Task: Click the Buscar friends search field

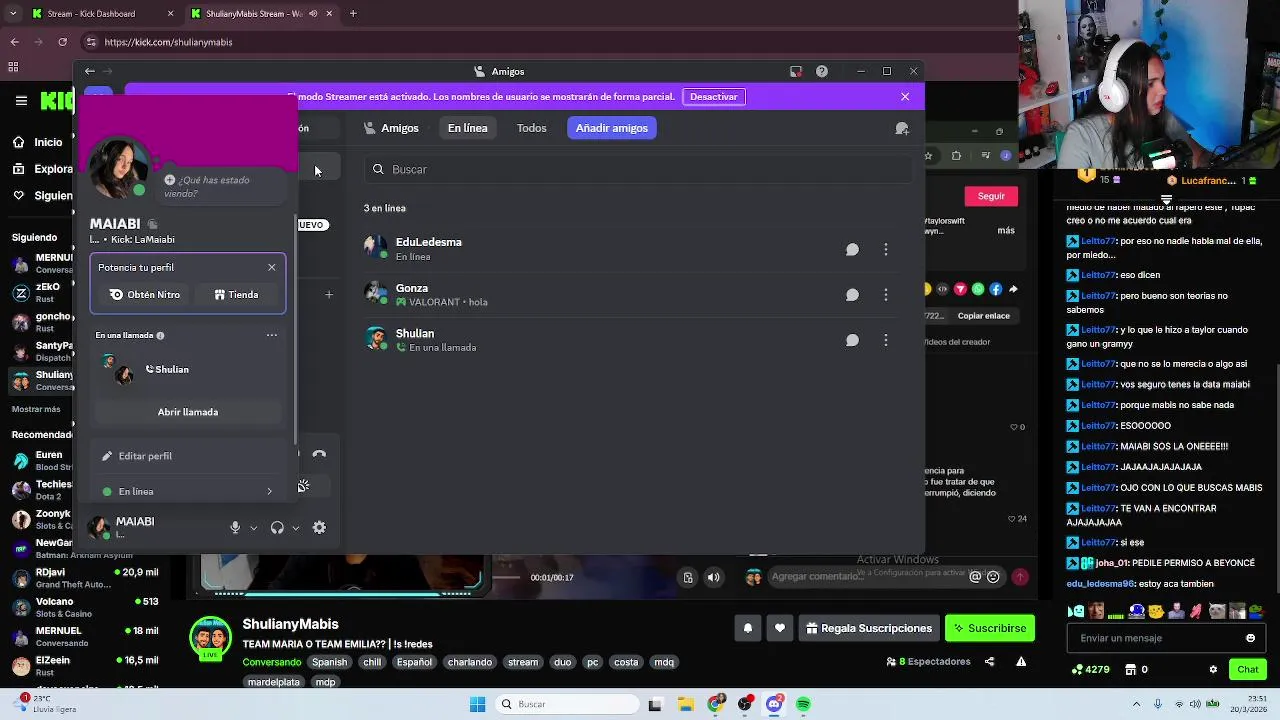Action: (x=638, y=169)
